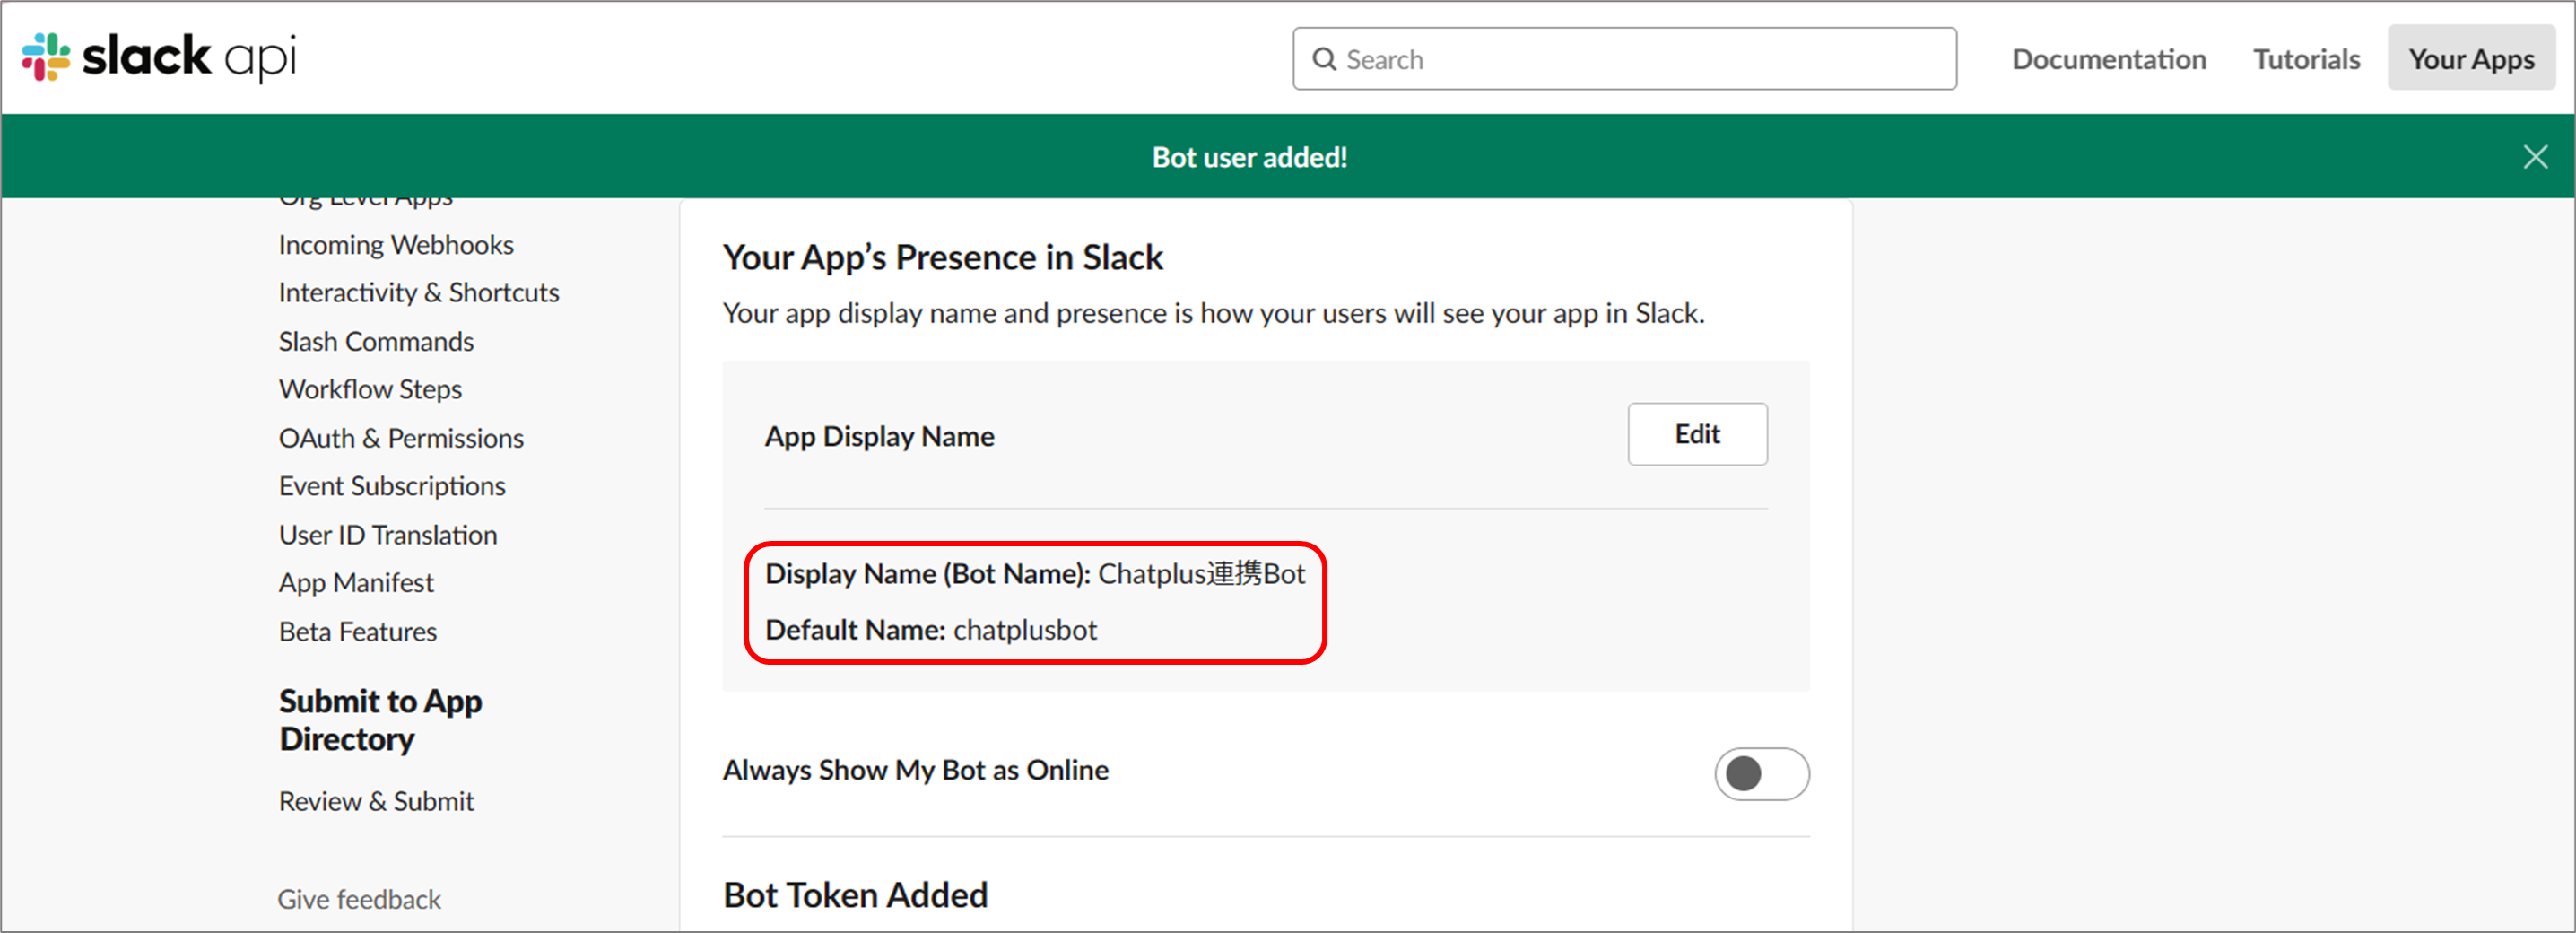Viewport: 2576px width, 933px height.
Task: Click the 'Default Name: chatplusbot' text
Action: [931, 630]
